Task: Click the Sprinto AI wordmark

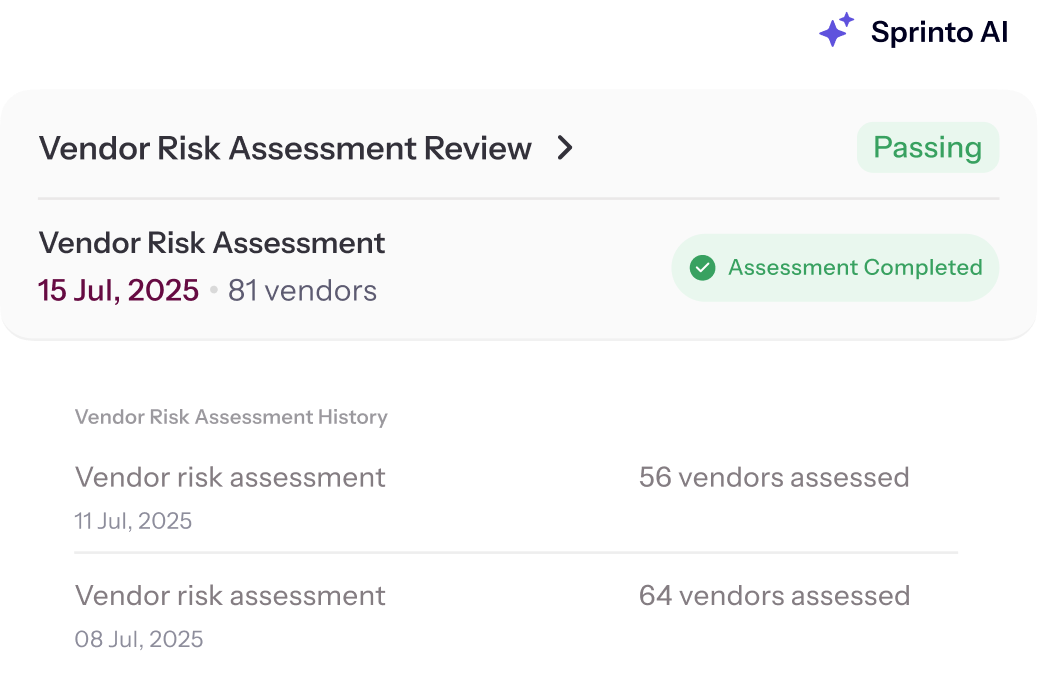Action: pyautogui.click(x=938, y=31)
